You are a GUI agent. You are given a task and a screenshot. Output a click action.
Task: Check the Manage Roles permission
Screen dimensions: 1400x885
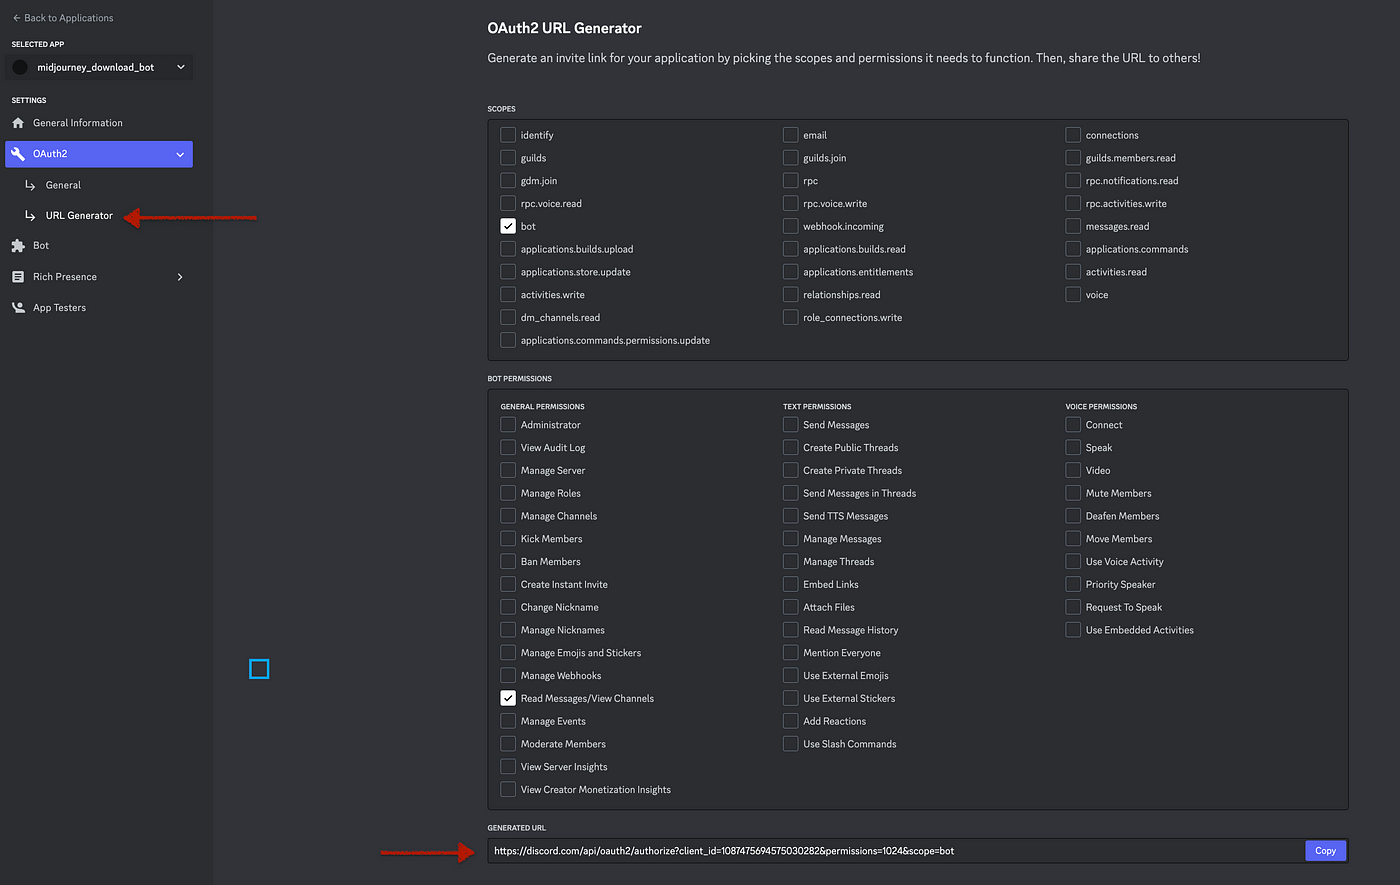[x=508, y=493]
